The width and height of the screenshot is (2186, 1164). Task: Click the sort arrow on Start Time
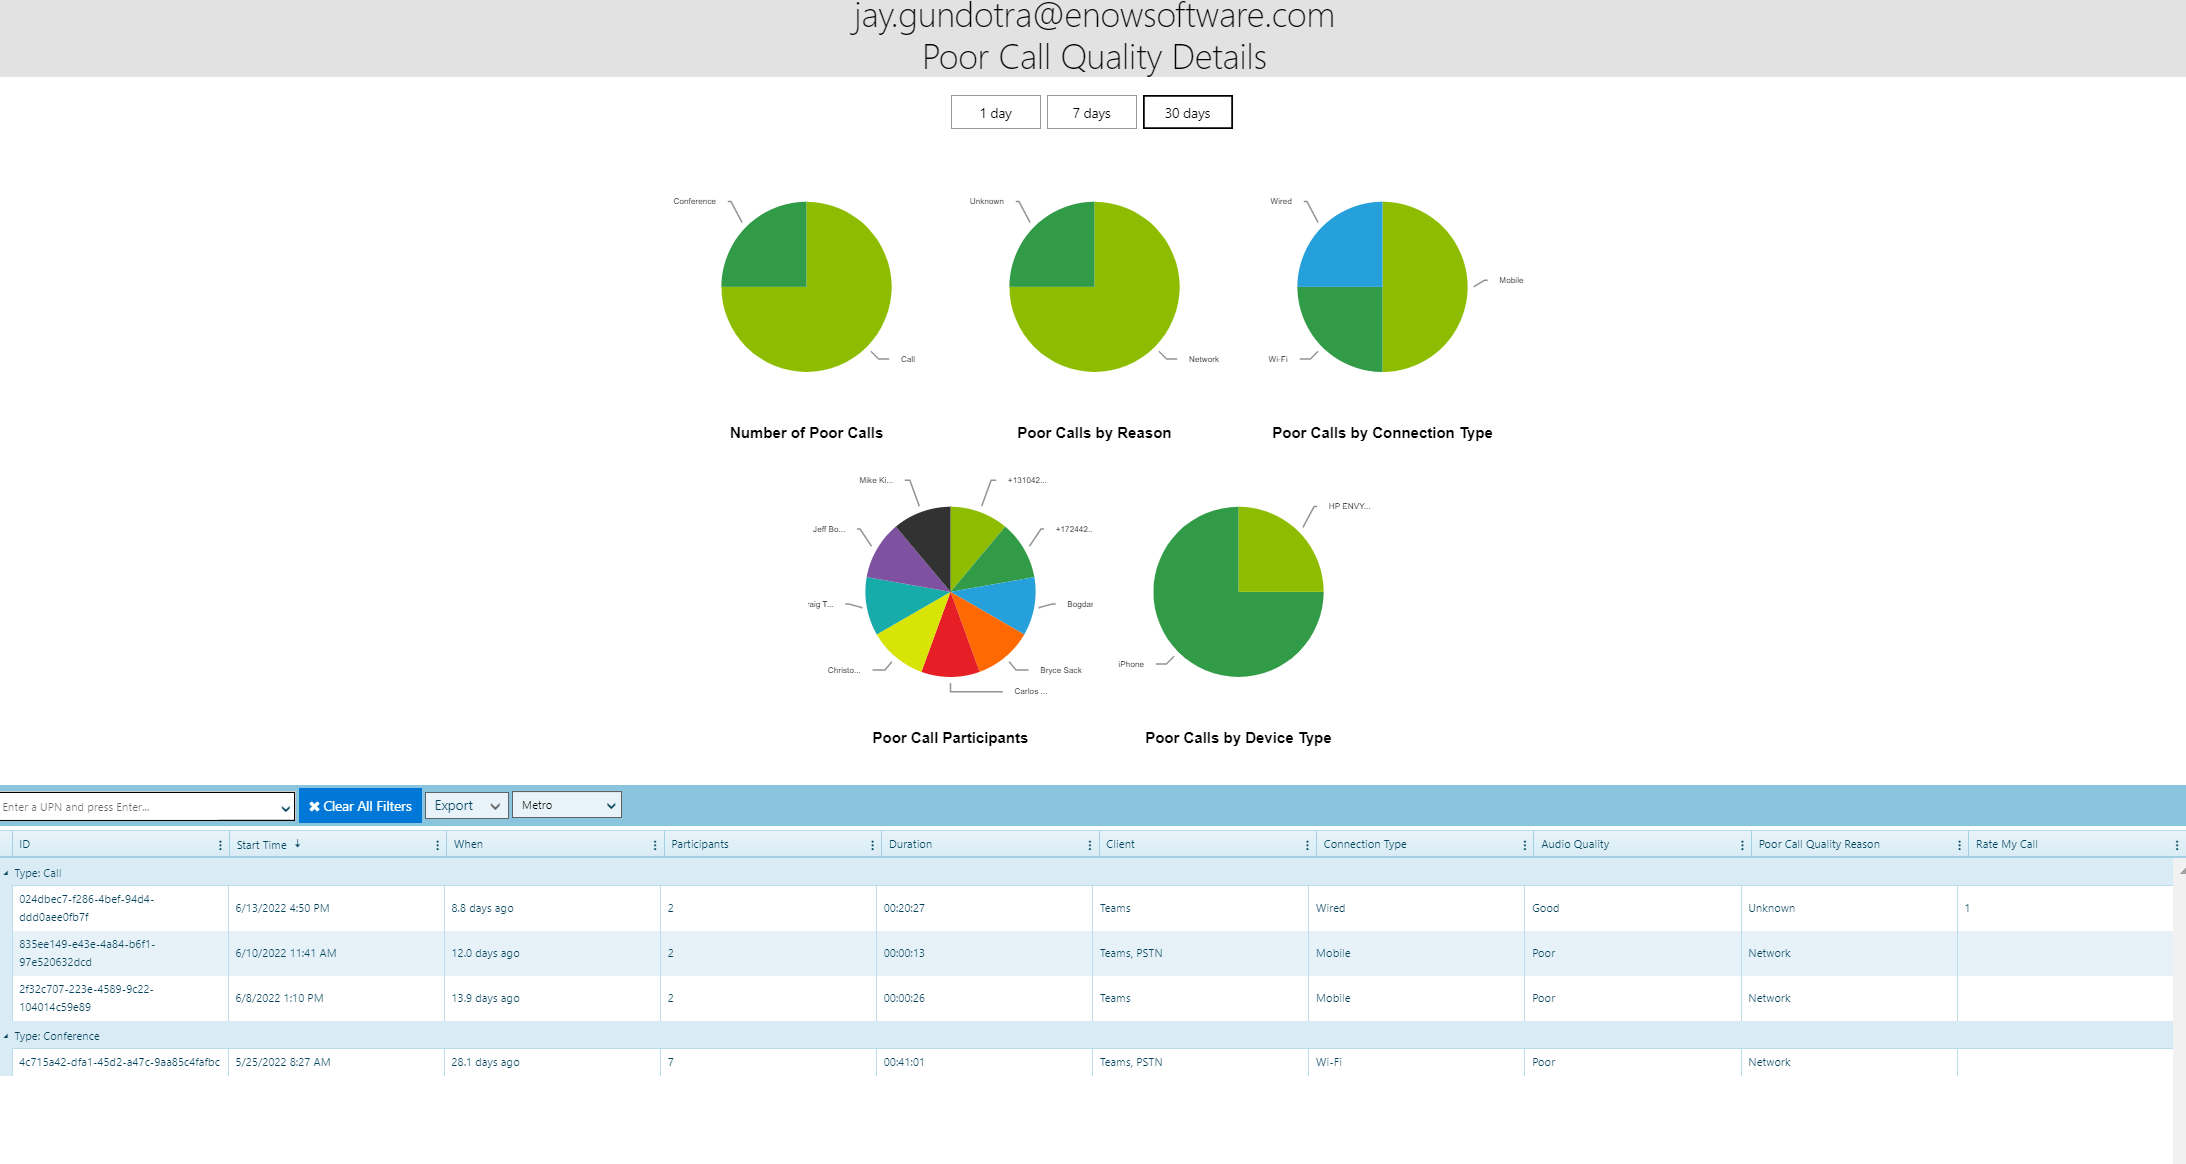[297, 842]
